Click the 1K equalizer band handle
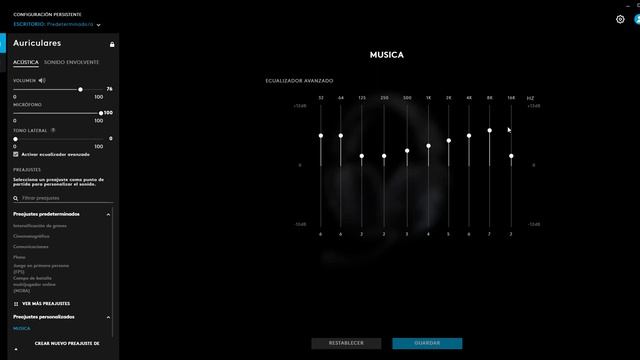 tap(428, 146)
